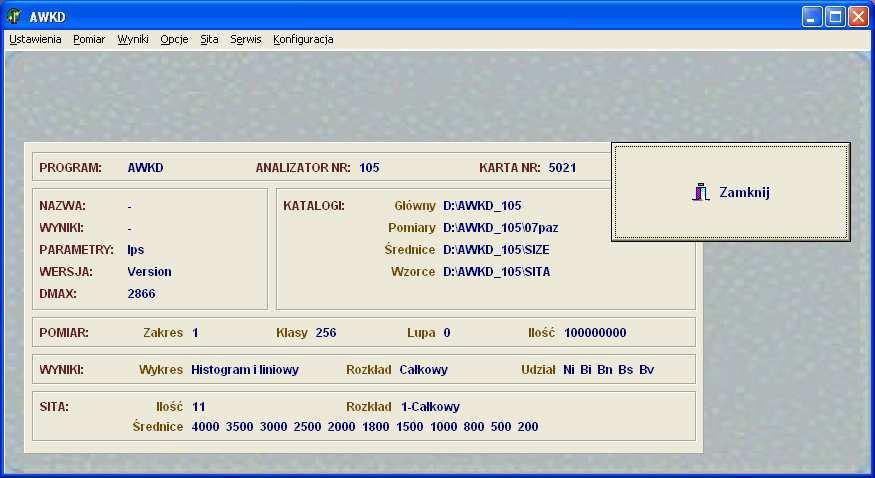Click the program name AWKD value
This screenshot has width=875, height=478.
point(145,168)
